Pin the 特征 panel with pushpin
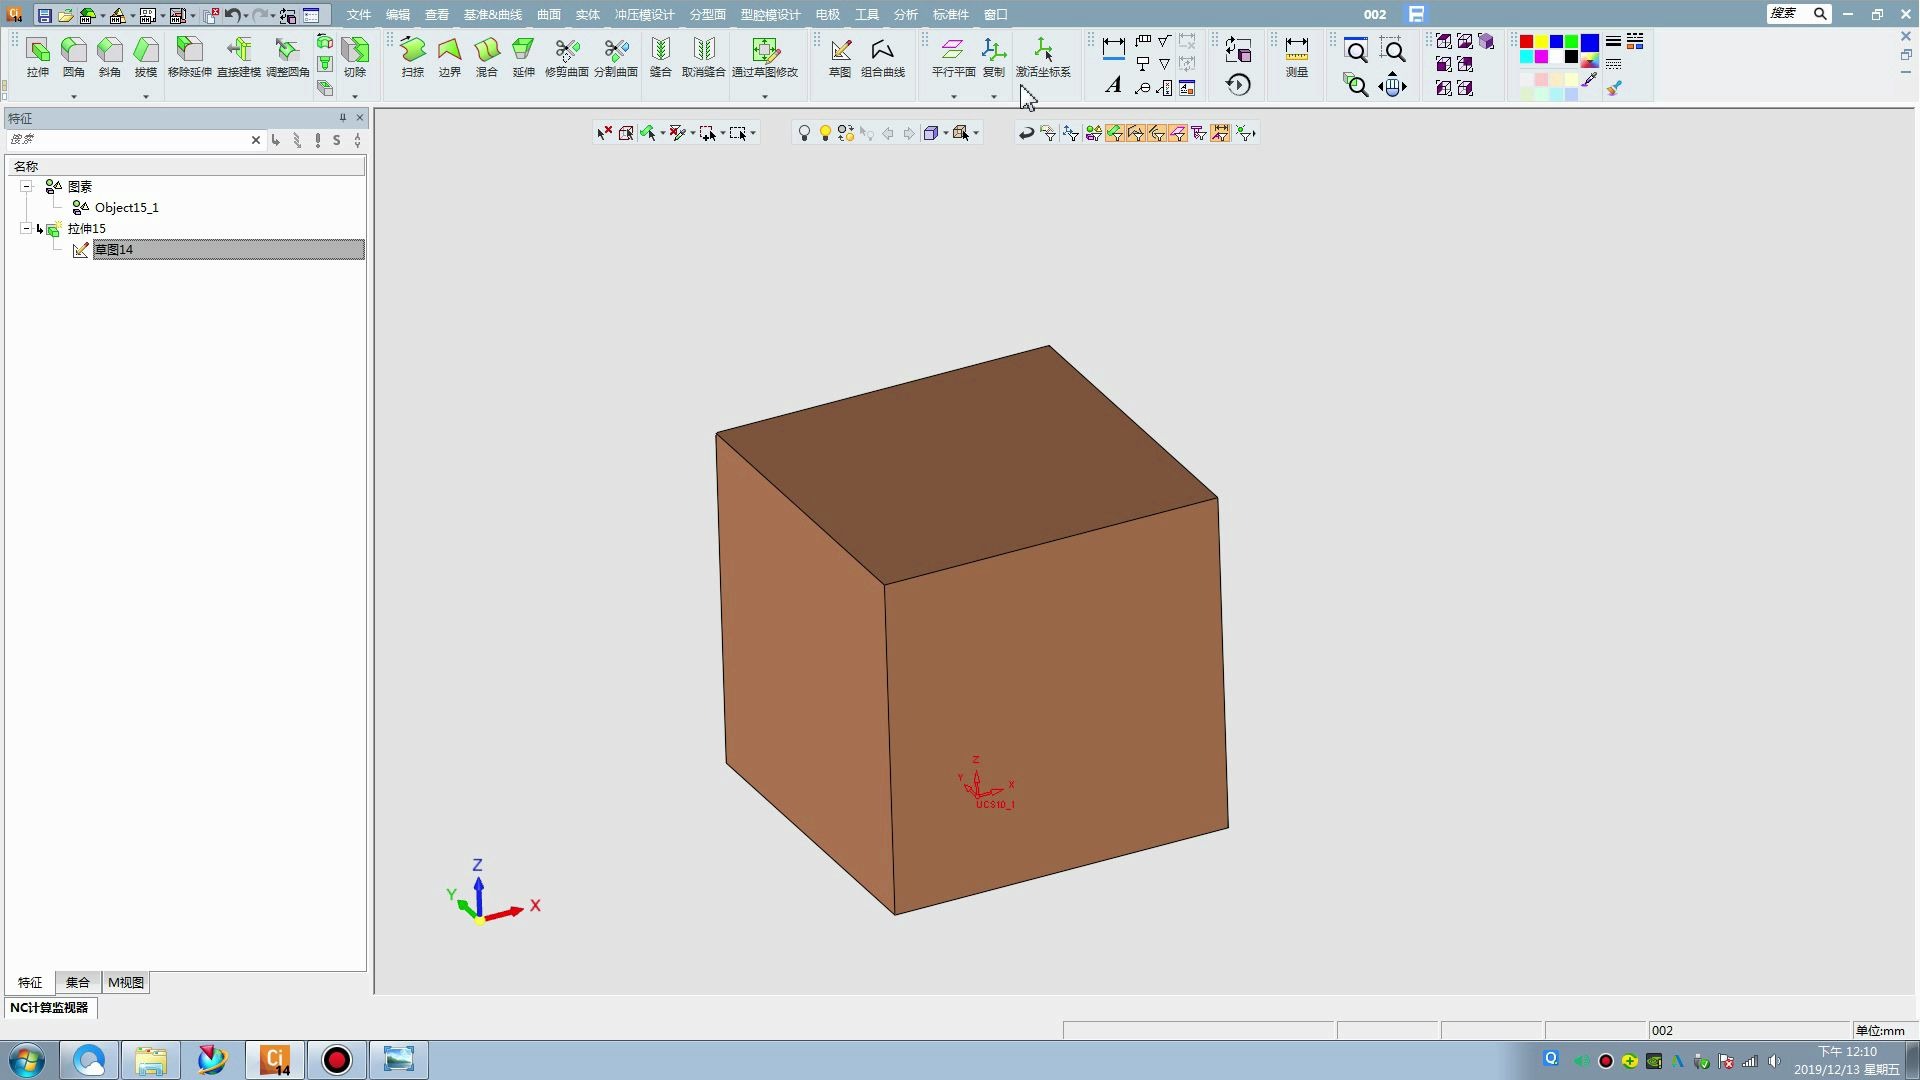The width and height of the screenshot is (1920, 1080). [342, 118]
